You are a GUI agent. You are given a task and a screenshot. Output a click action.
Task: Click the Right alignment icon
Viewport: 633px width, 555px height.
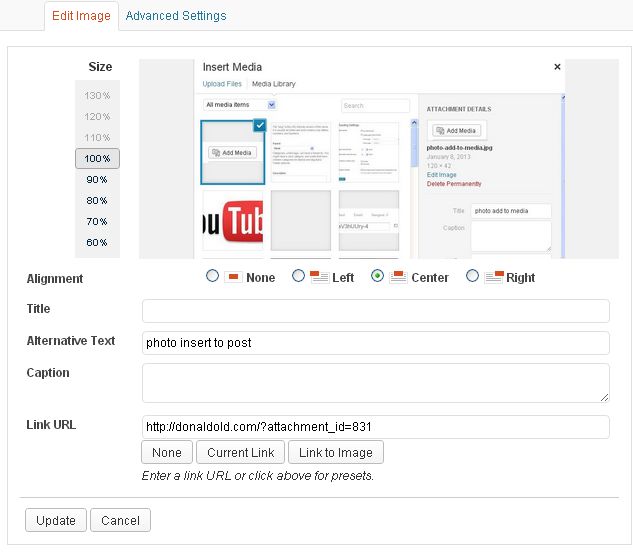[x=493, y=277]
